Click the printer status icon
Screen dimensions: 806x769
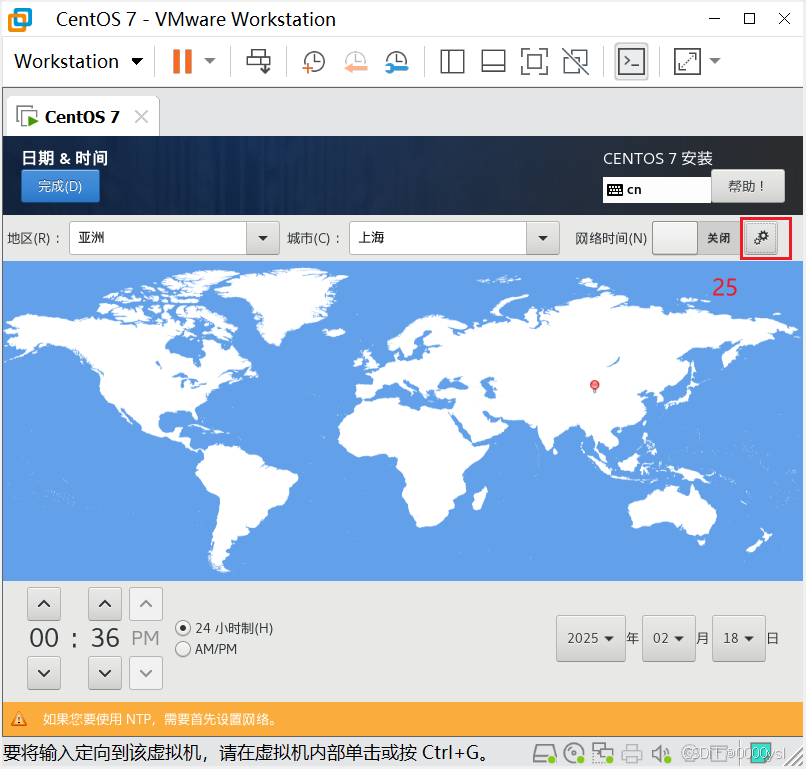coord(631,754)
